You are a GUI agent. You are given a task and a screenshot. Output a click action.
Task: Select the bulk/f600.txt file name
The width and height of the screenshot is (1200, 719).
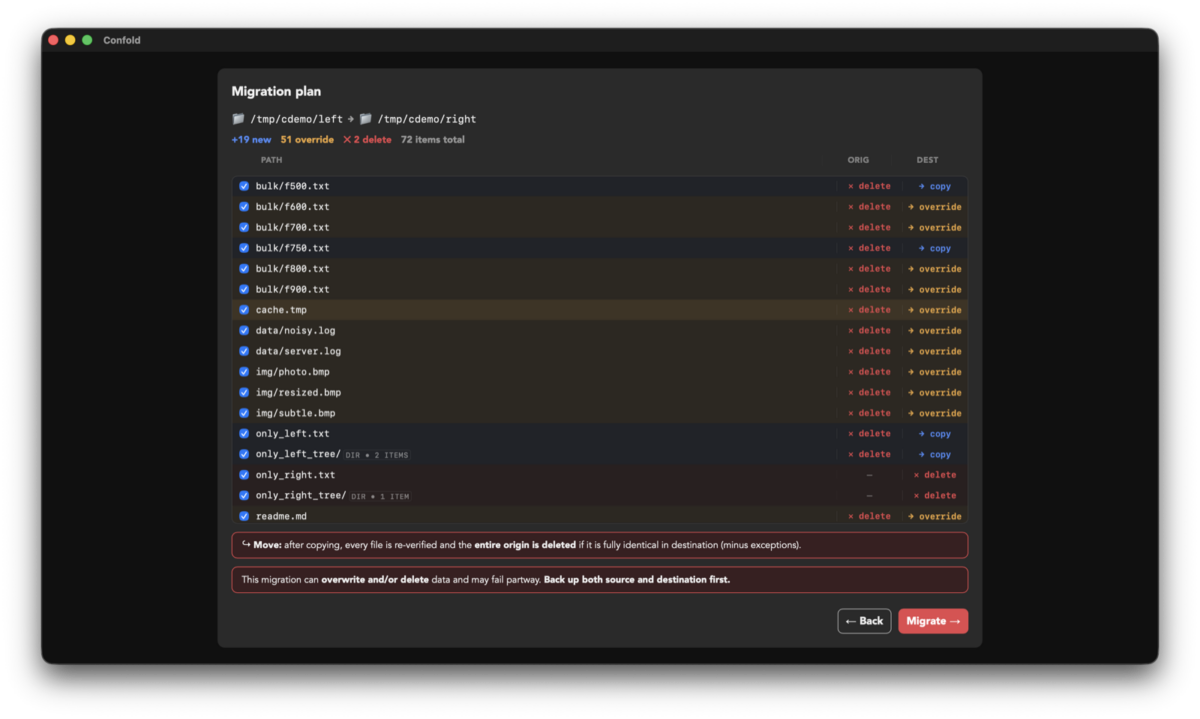pyautogui.click(x=292, y=207)
